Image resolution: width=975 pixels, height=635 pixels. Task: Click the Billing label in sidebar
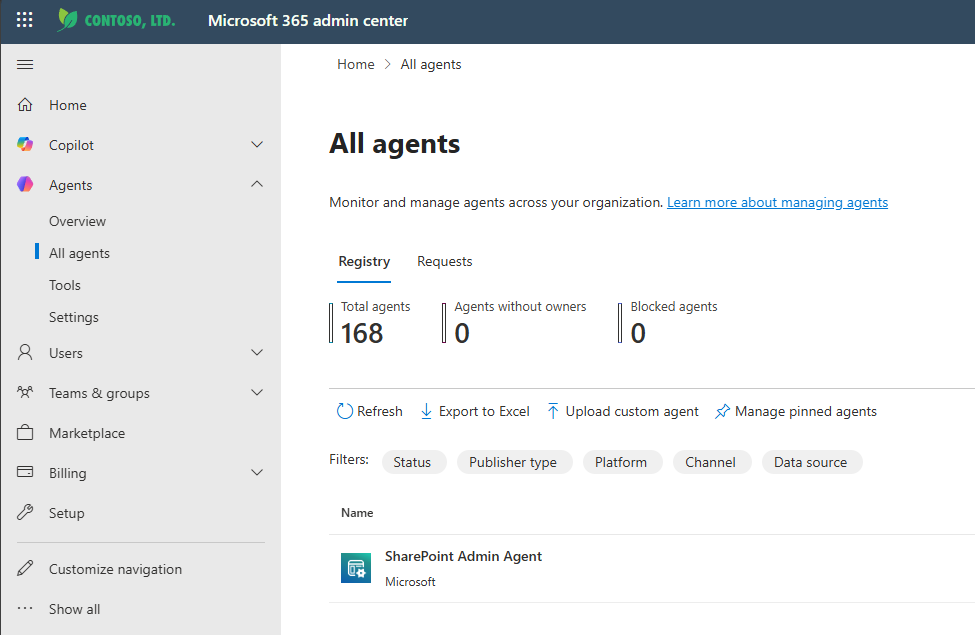68,473
